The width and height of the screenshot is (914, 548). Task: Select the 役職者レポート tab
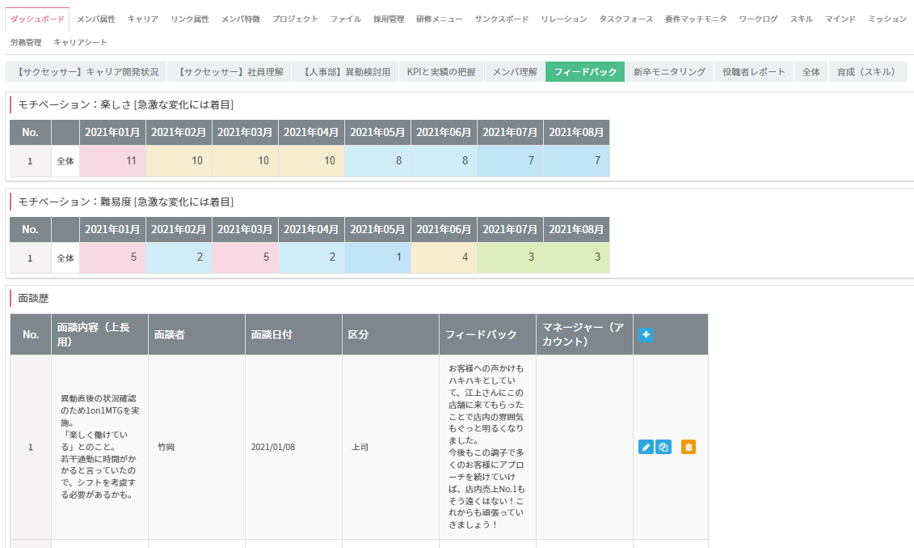click(754, 72)
